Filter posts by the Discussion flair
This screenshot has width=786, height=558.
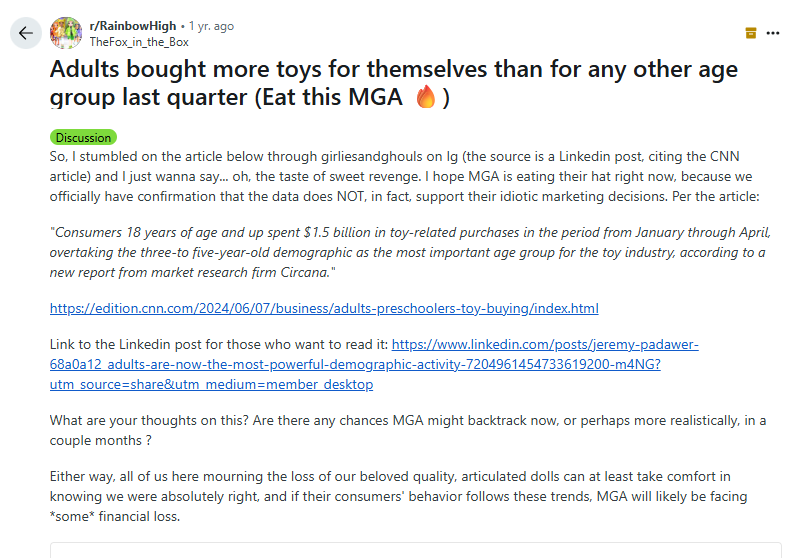coord(83,137)
